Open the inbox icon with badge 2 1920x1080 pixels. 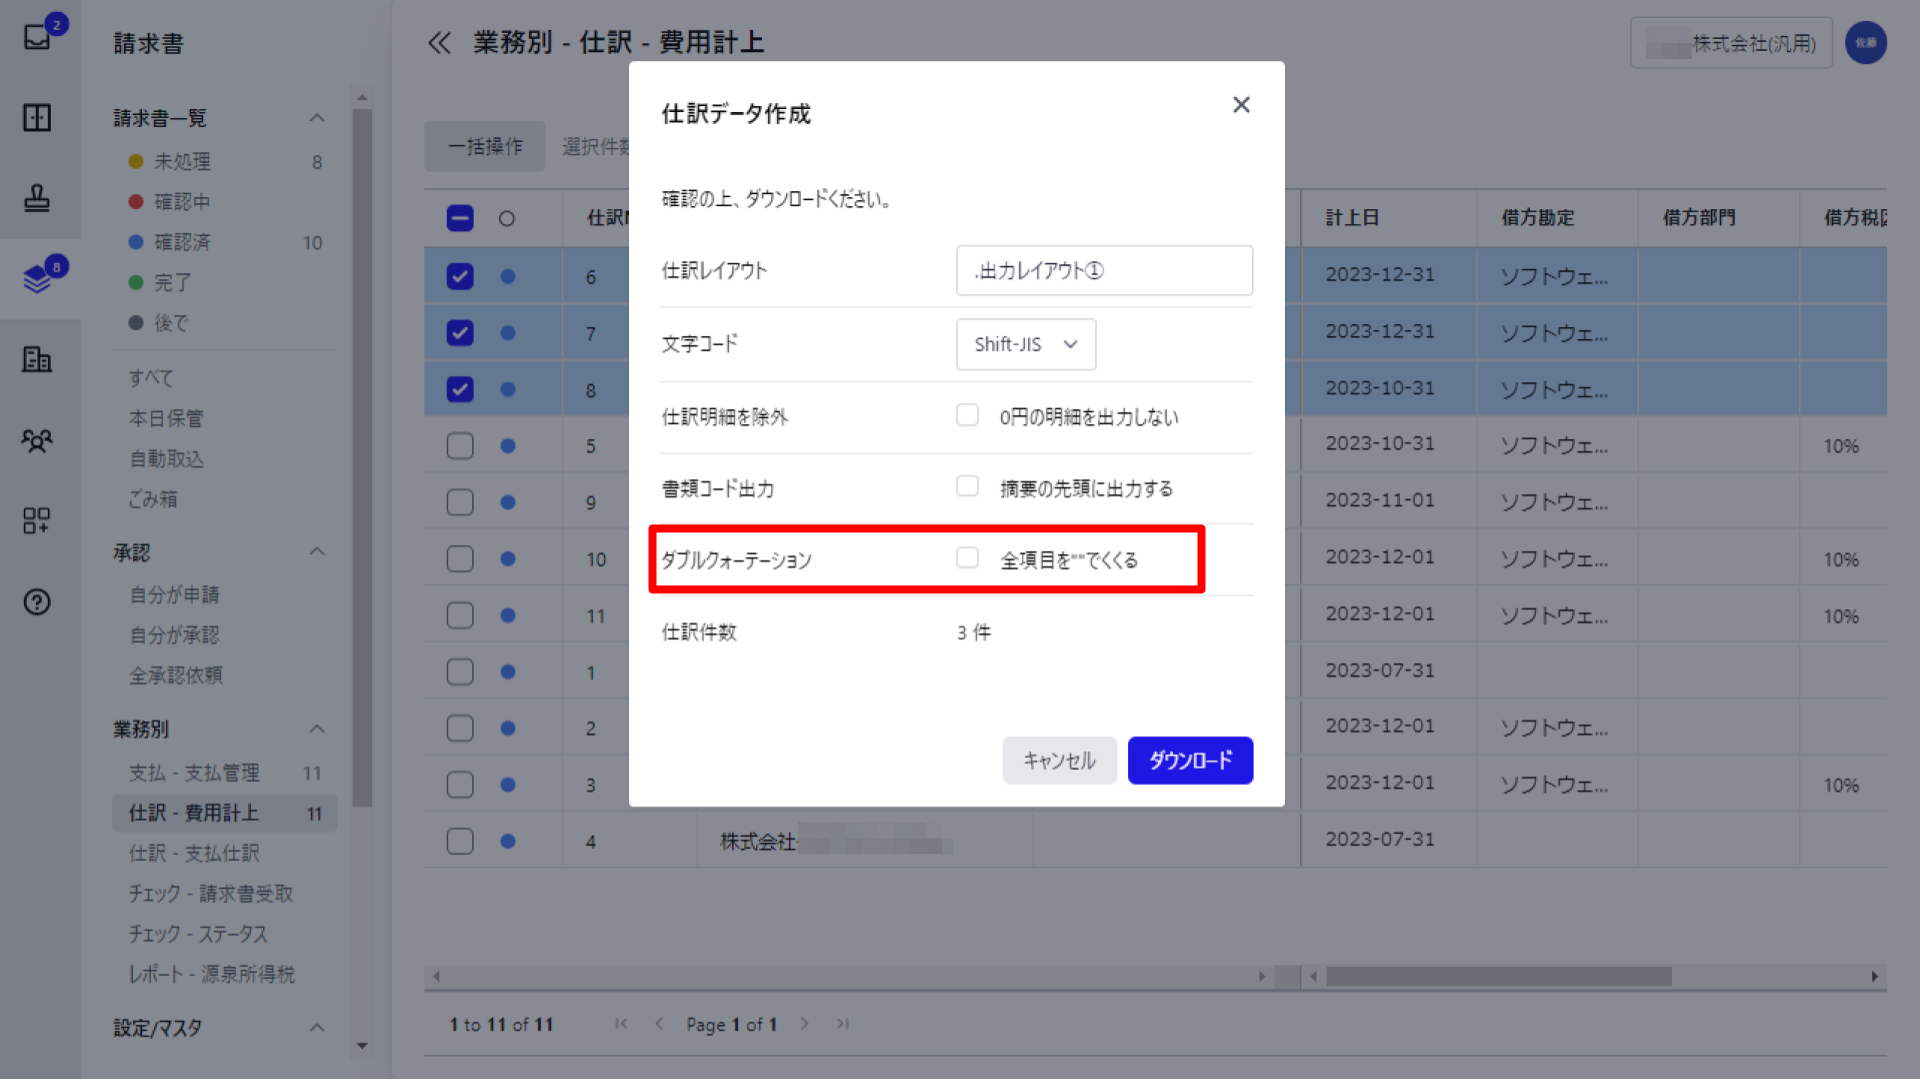coord(38,37)
